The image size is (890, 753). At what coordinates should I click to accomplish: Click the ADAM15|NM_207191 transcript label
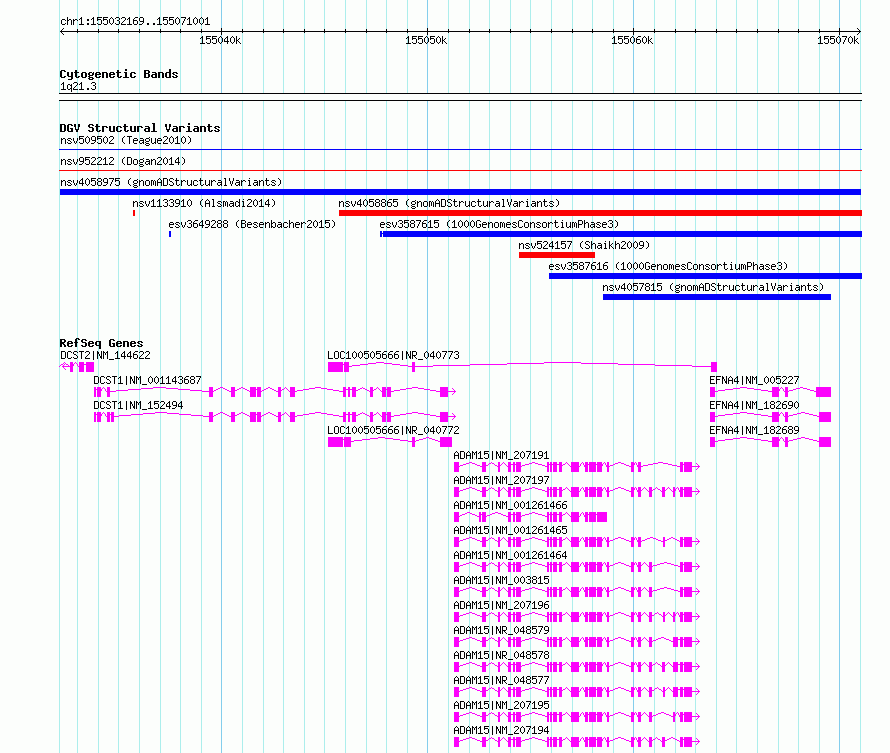(501, 455)
